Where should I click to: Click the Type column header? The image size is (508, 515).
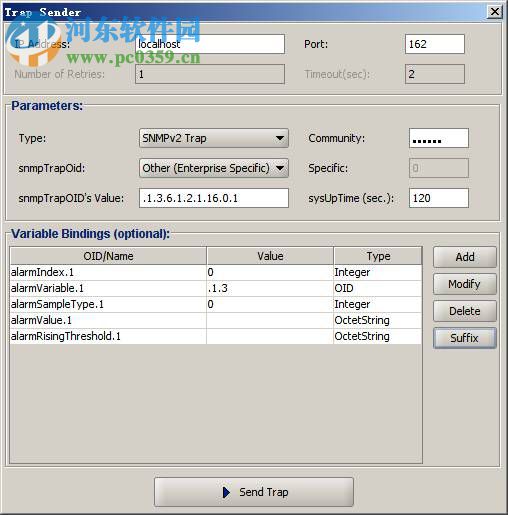tap(378, 256)
